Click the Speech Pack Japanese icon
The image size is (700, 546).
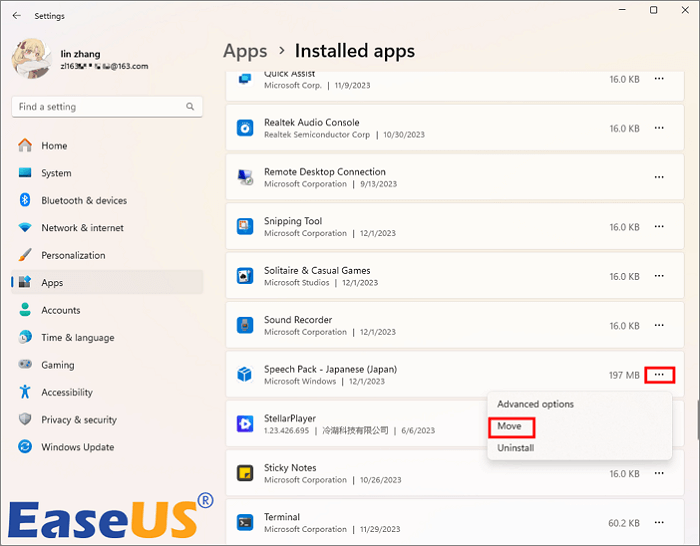(x=245, y=375)
